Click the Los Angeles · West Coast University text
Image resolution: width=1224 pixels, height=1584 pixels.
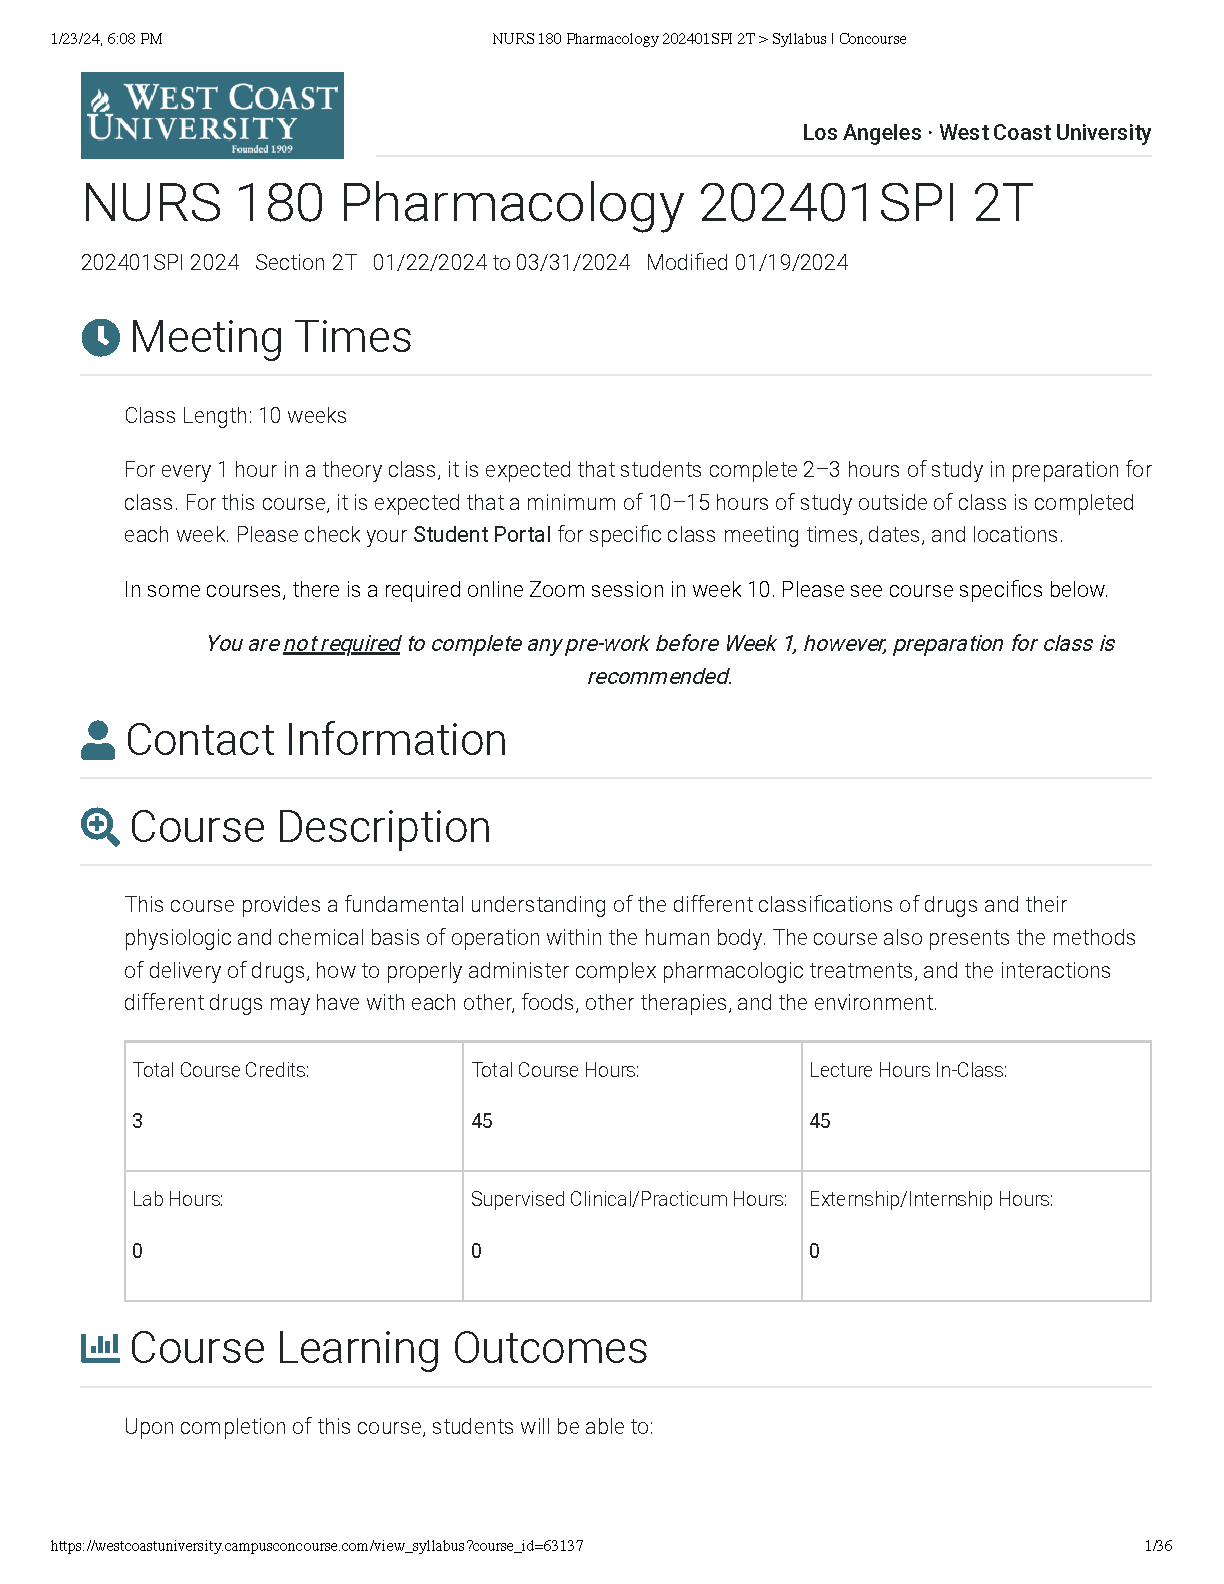(976, 133)
